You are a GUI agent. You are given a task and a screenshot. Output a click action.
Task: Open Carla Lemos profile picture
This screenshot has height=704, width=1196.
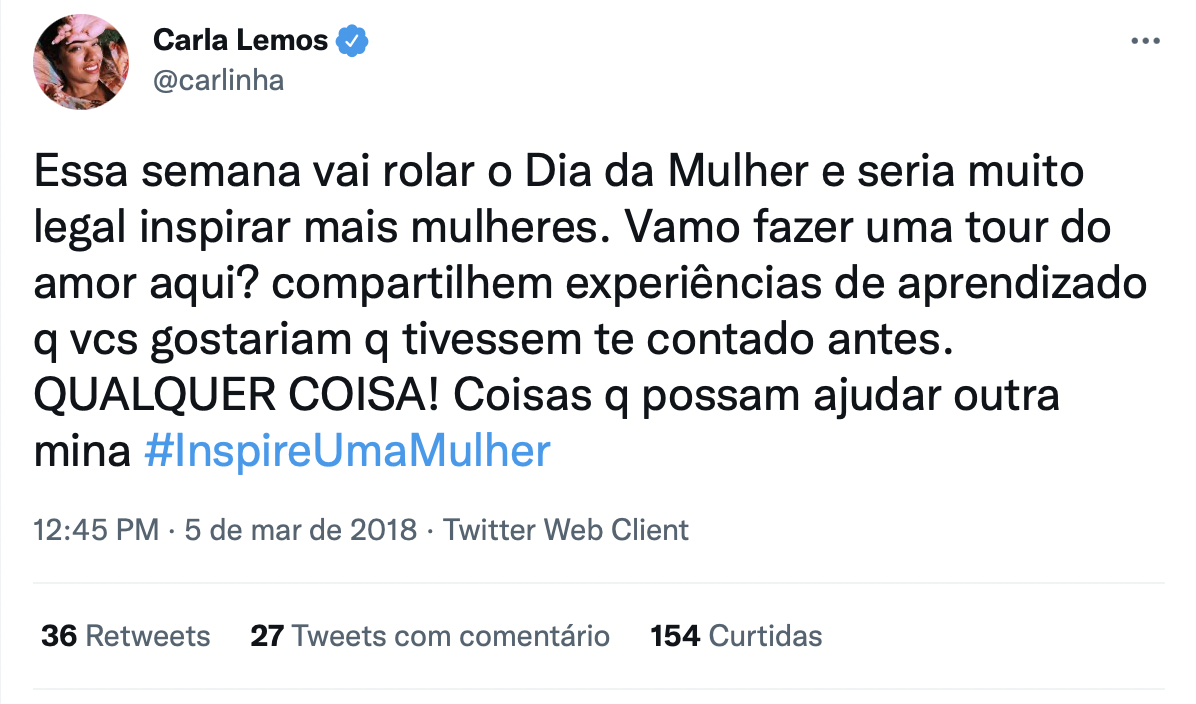[82, 61]
